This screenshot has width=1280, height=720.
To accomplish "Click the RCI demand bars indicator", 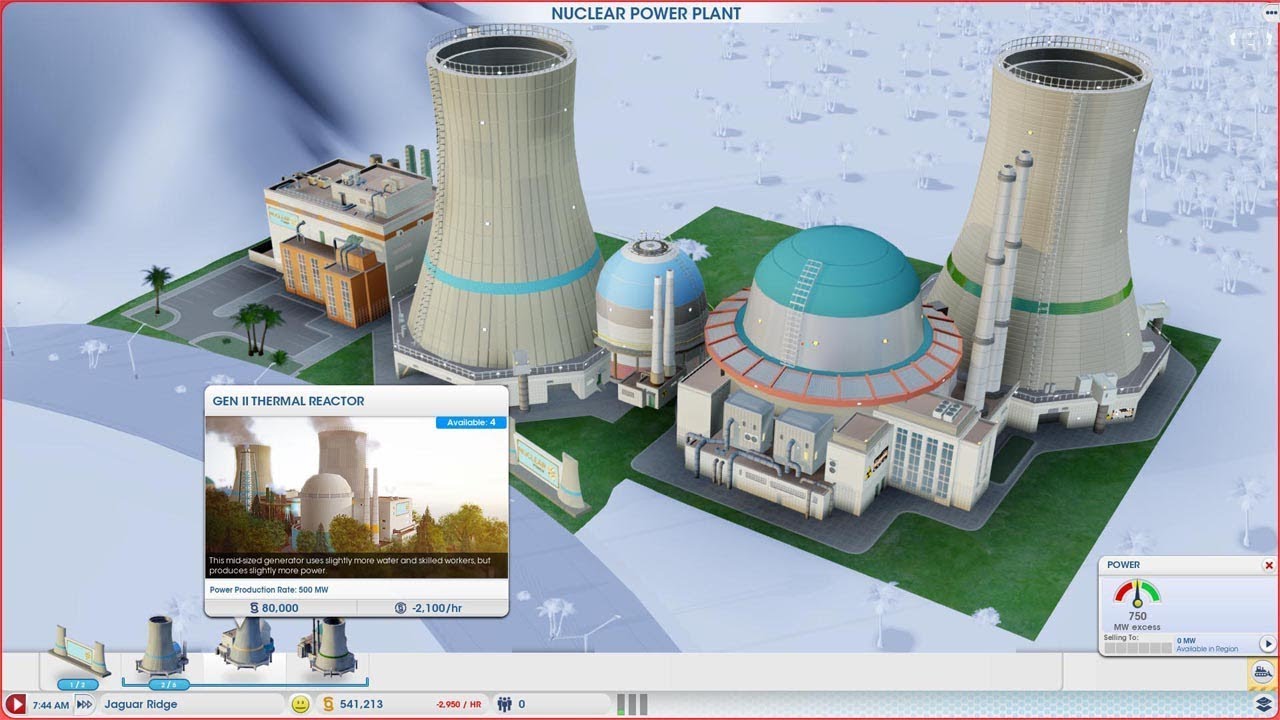I will tap(632, 704).
